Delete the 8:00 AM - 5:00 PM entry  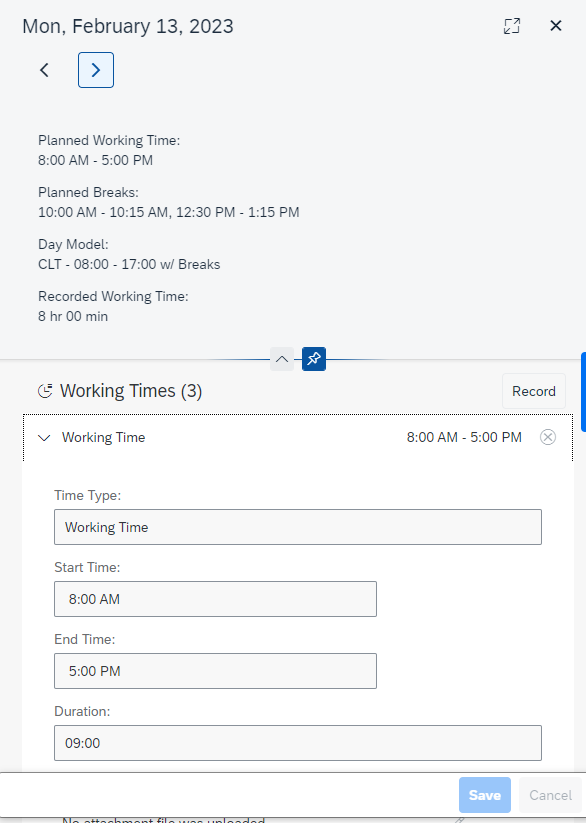548,437
